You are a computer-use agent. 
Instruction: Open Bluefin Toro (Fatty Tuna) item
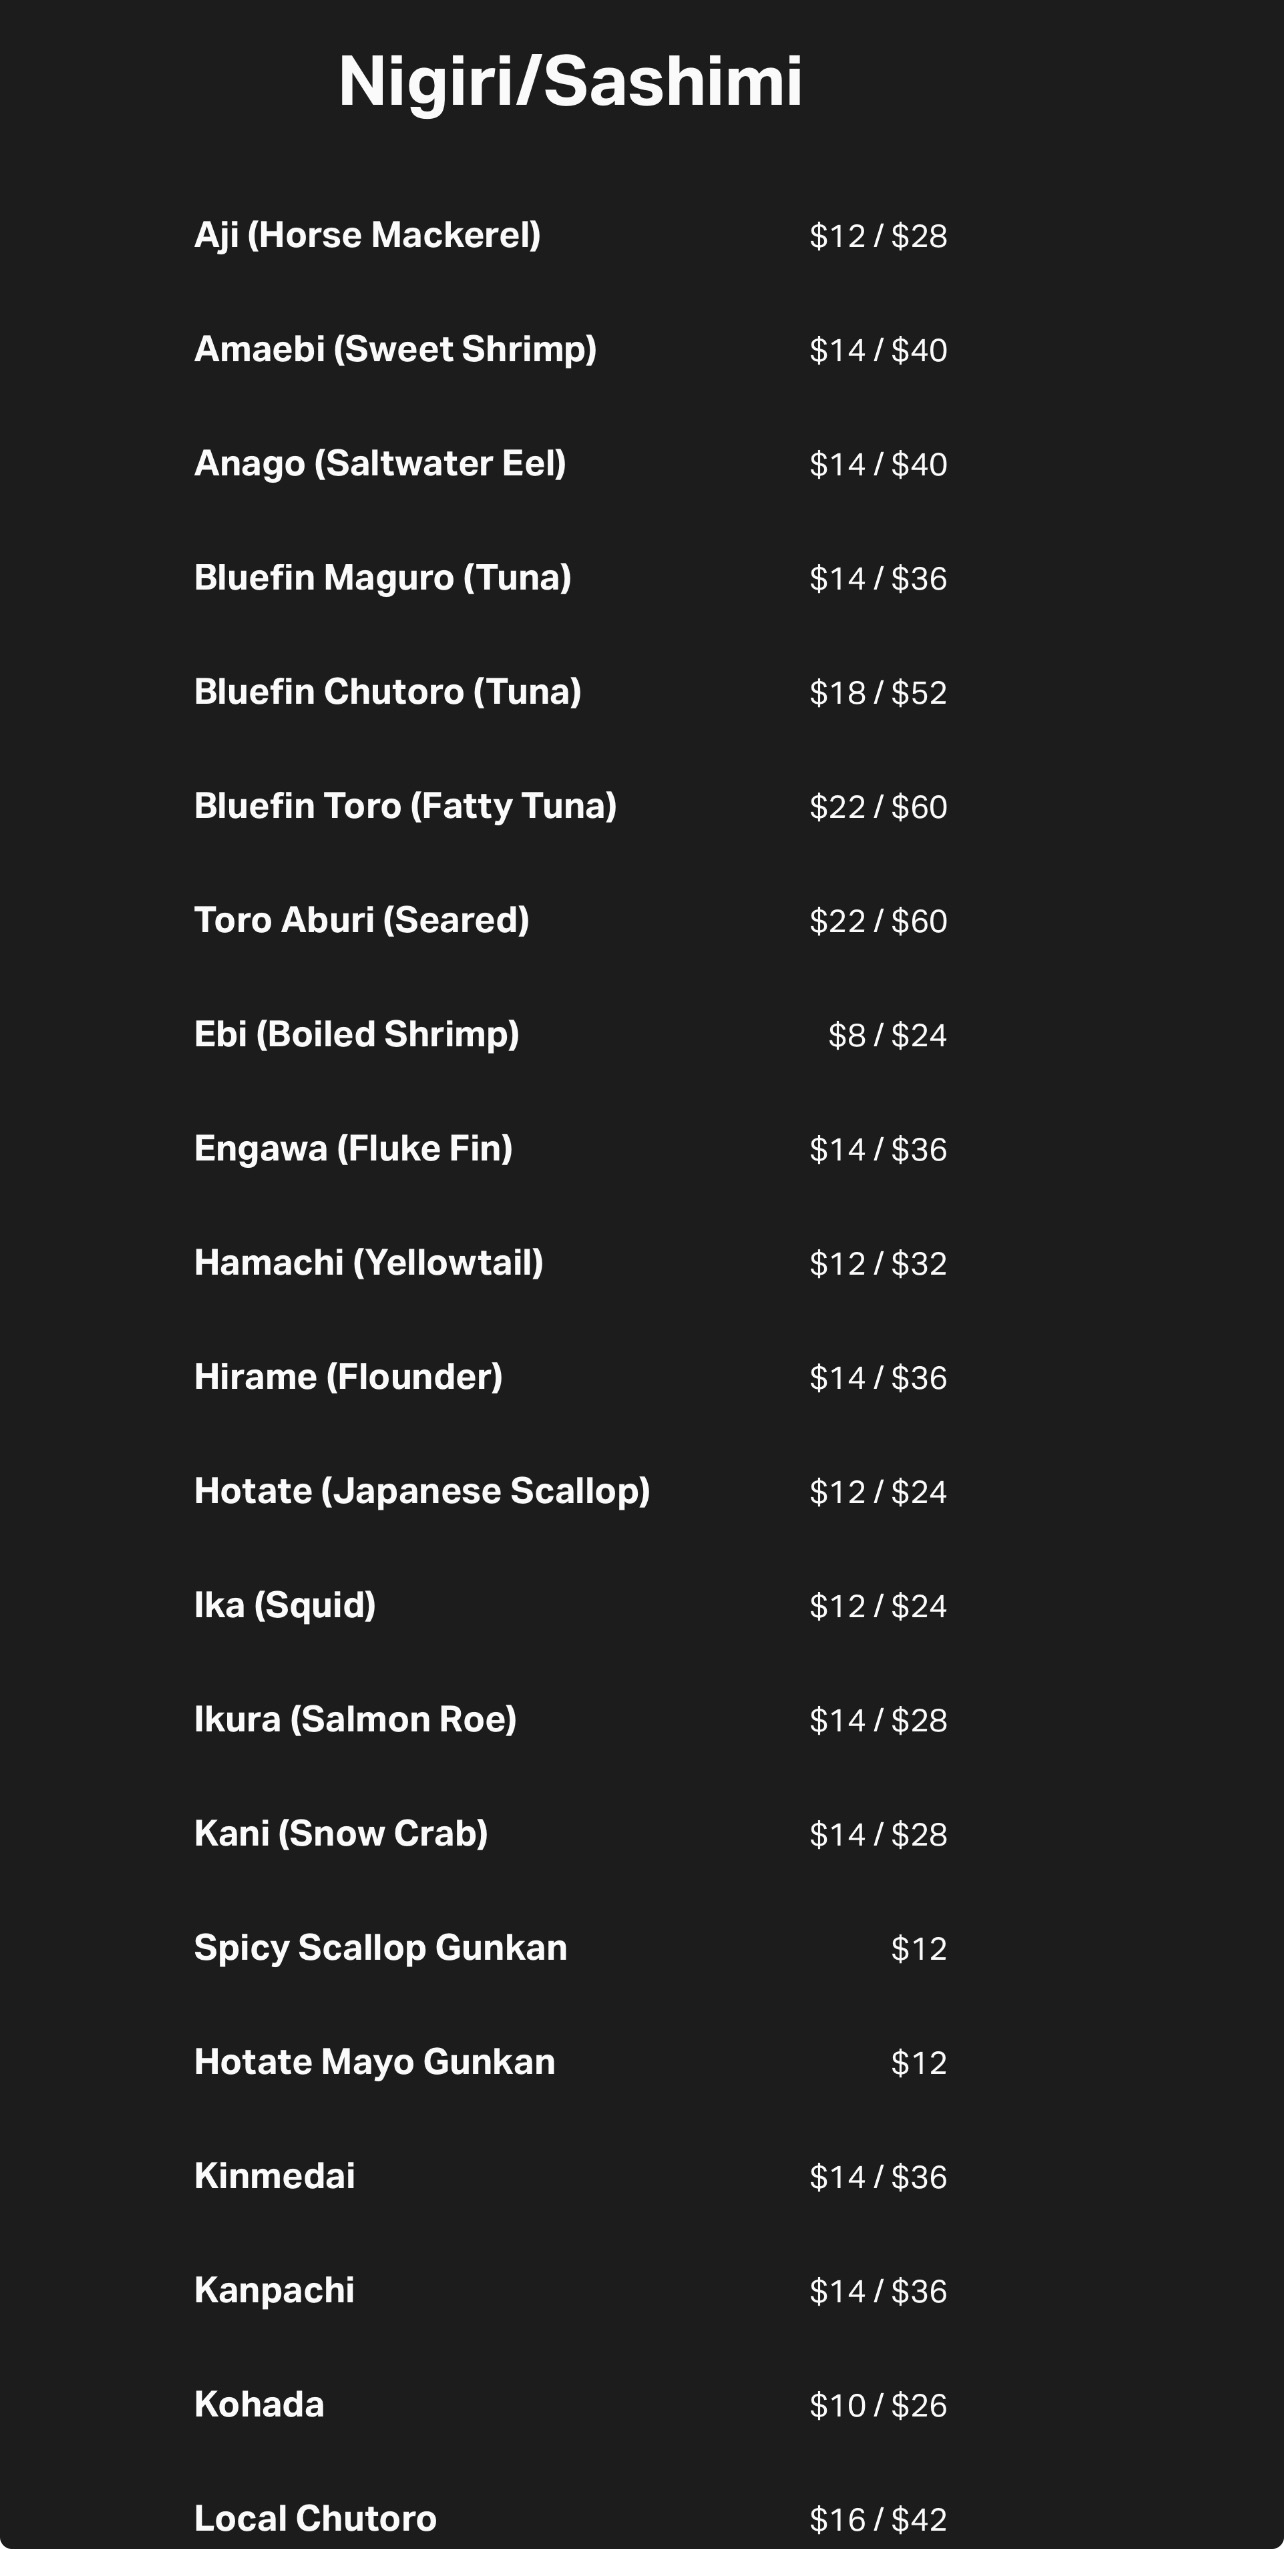click(570, 806)
